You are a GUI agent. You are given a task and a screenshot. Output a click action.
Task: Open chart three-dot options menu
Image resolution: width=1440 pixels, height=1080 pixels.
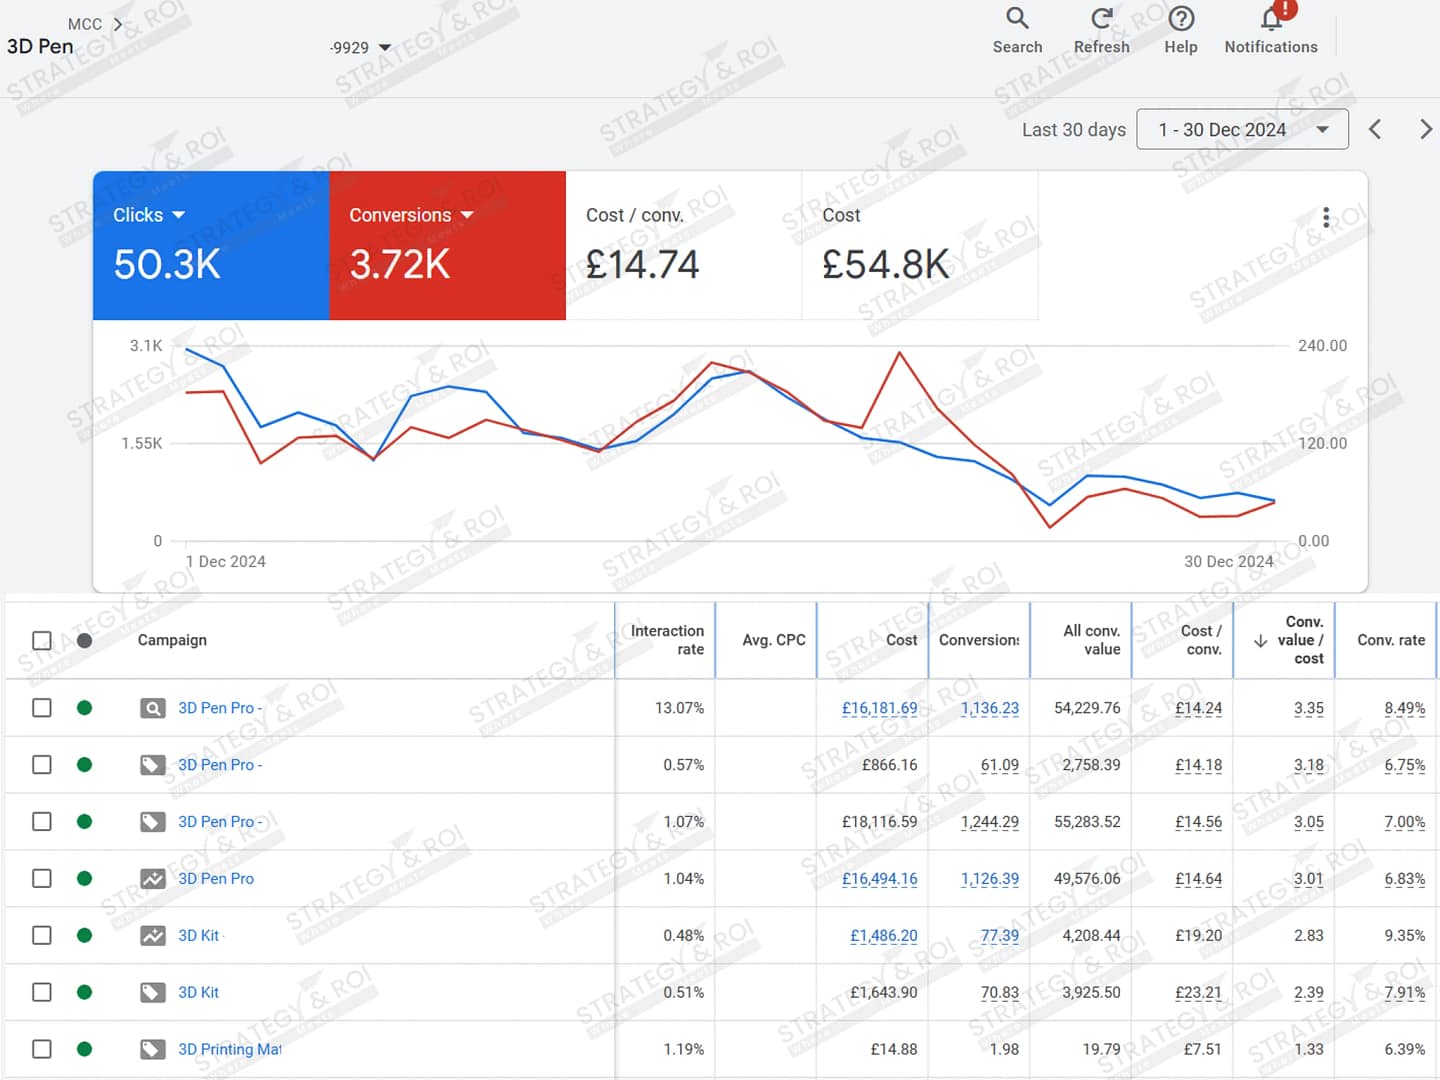click(x=1326, y=217)
